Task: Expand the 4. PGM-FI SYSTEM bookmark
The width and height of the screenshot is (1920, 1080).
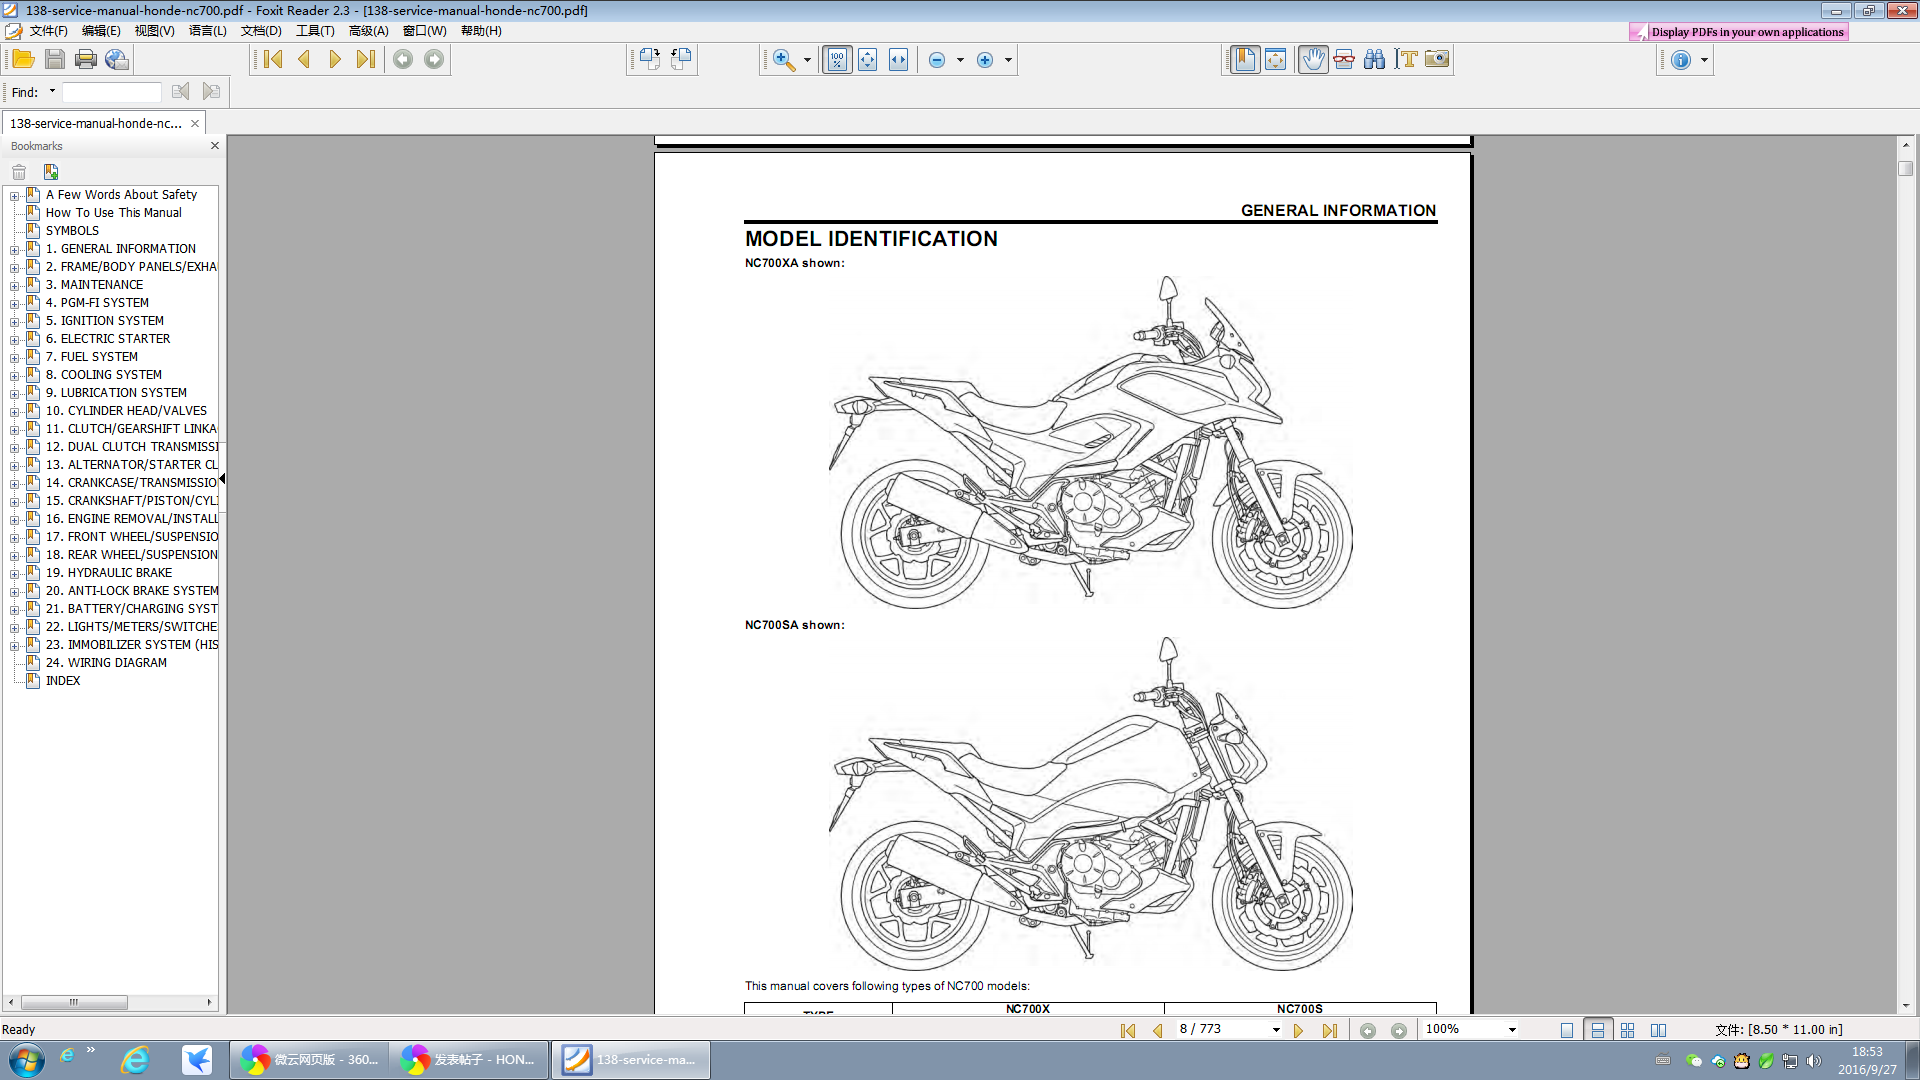Action: click(15, 303)
